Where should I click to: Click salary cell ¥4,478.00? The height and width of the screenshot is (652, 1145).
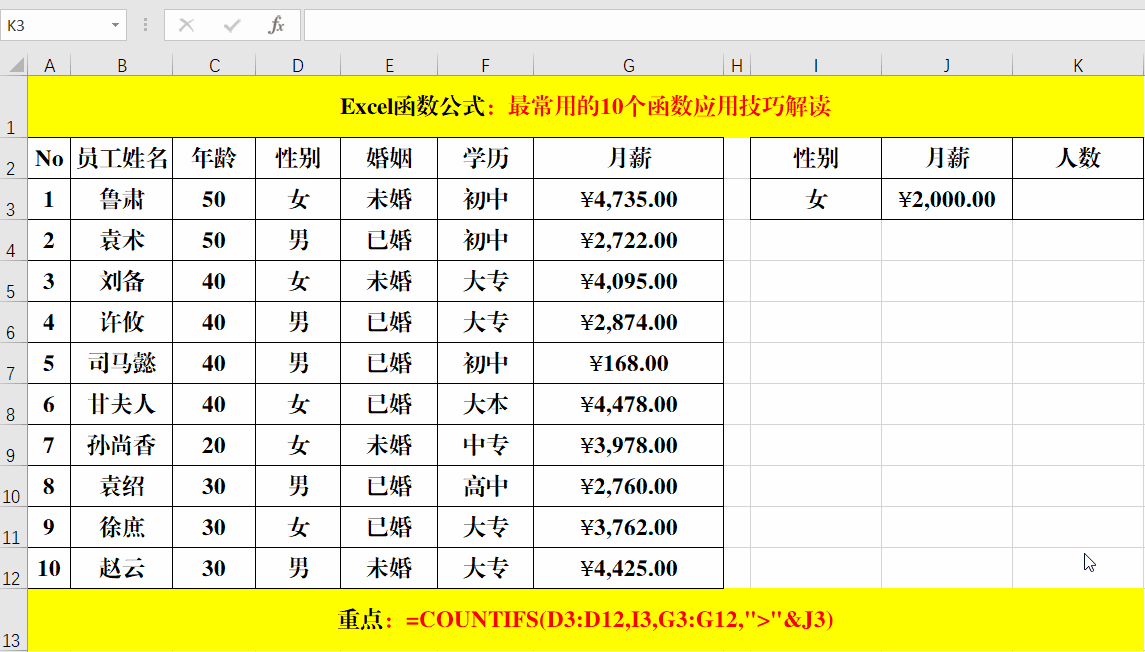pos(629,404)
